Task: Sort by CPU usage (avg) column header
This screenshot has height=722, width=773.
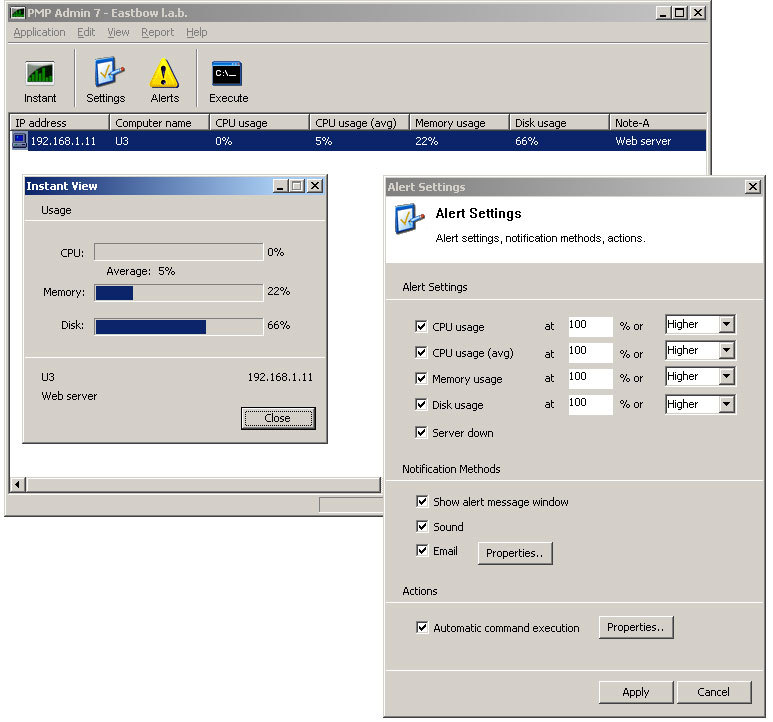Action: tap(360, 123)
